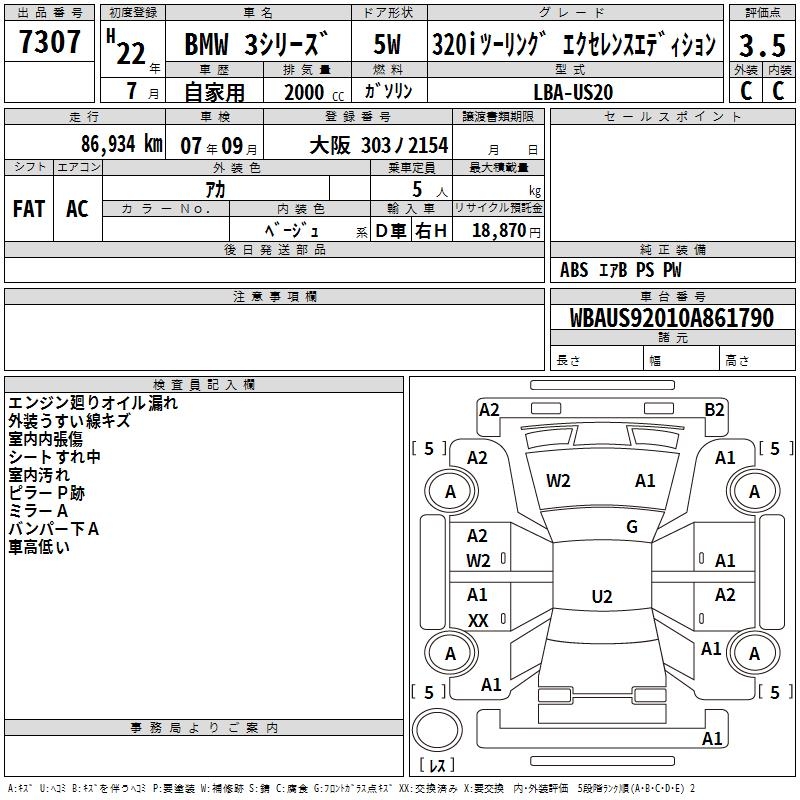
Task: Click the G mark on the windshield
Action: [x=632, y=527]
